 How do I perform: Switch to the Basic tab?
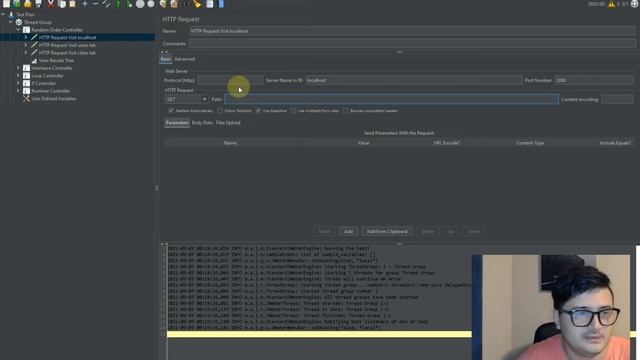[x=165, y=59]
